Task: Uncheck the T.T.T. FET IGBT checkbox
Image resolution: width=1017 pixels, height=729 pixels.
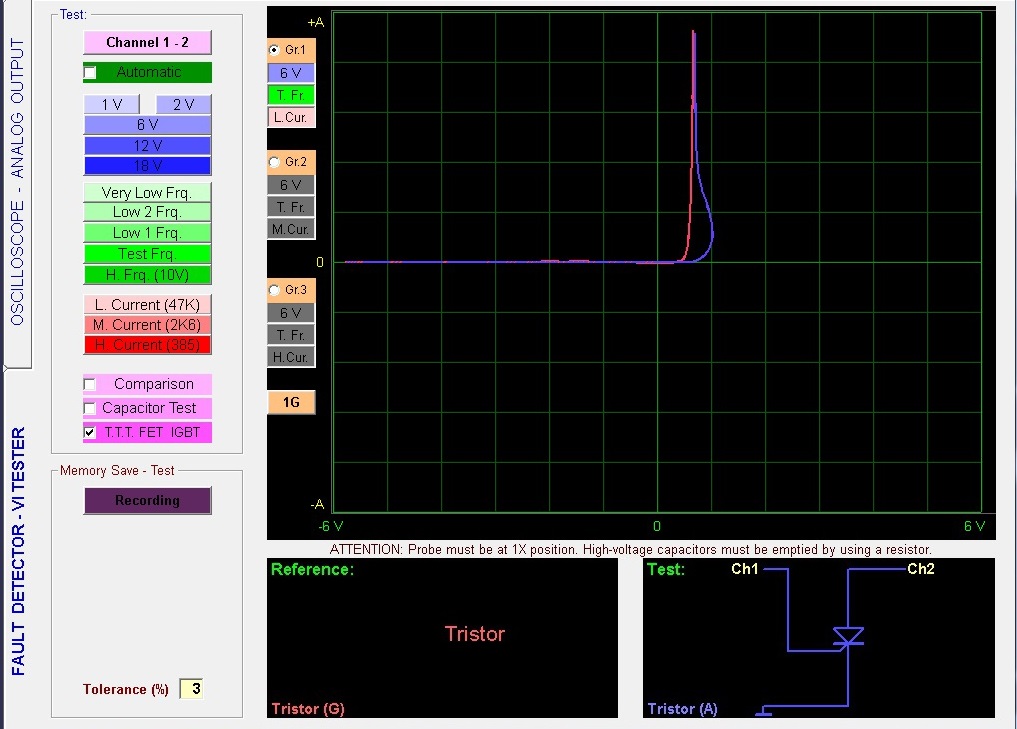Action: 91,433
